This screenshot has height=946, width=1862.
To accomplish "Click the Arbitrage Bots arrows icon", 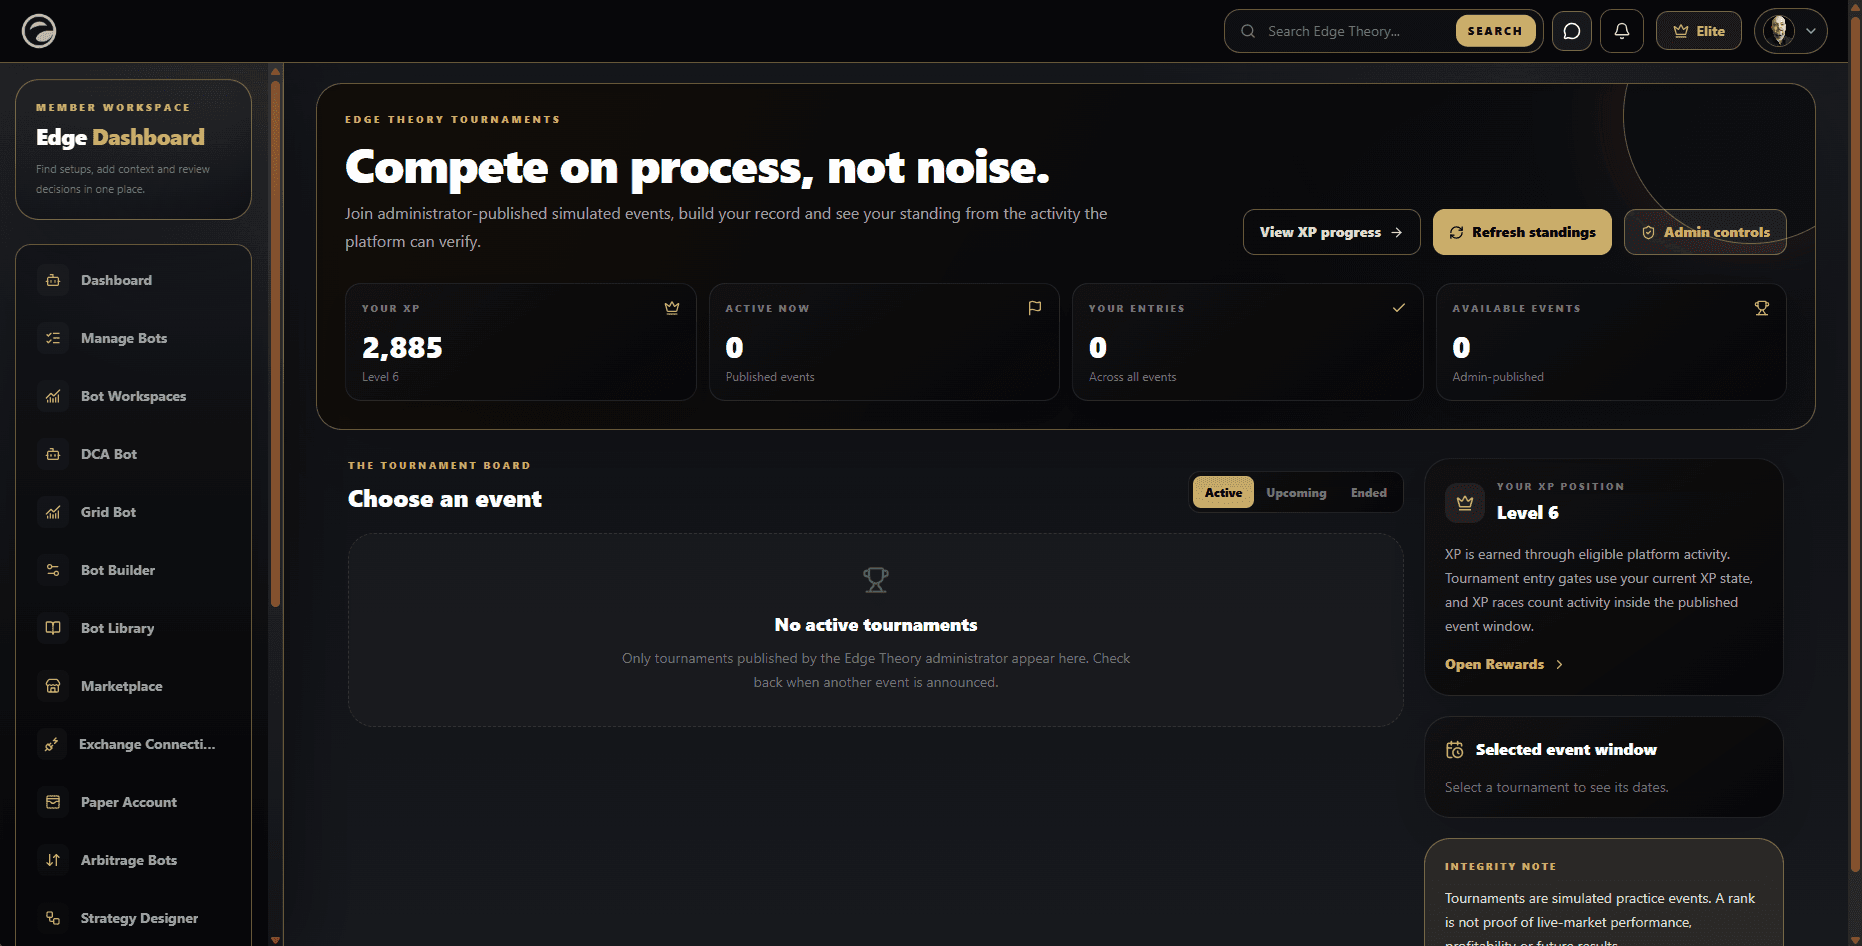I will pyautogui.click(x=53, y=860).
